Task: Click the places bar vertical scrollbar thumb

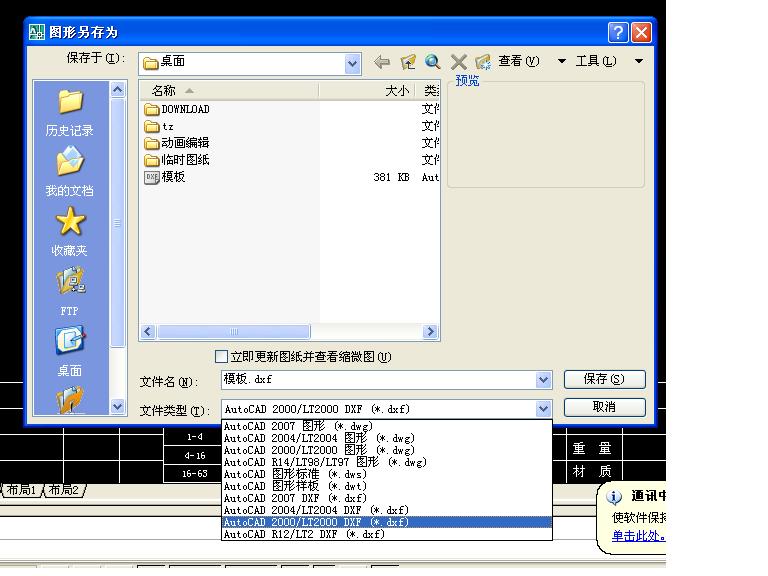Action: (x=118, y=223)
